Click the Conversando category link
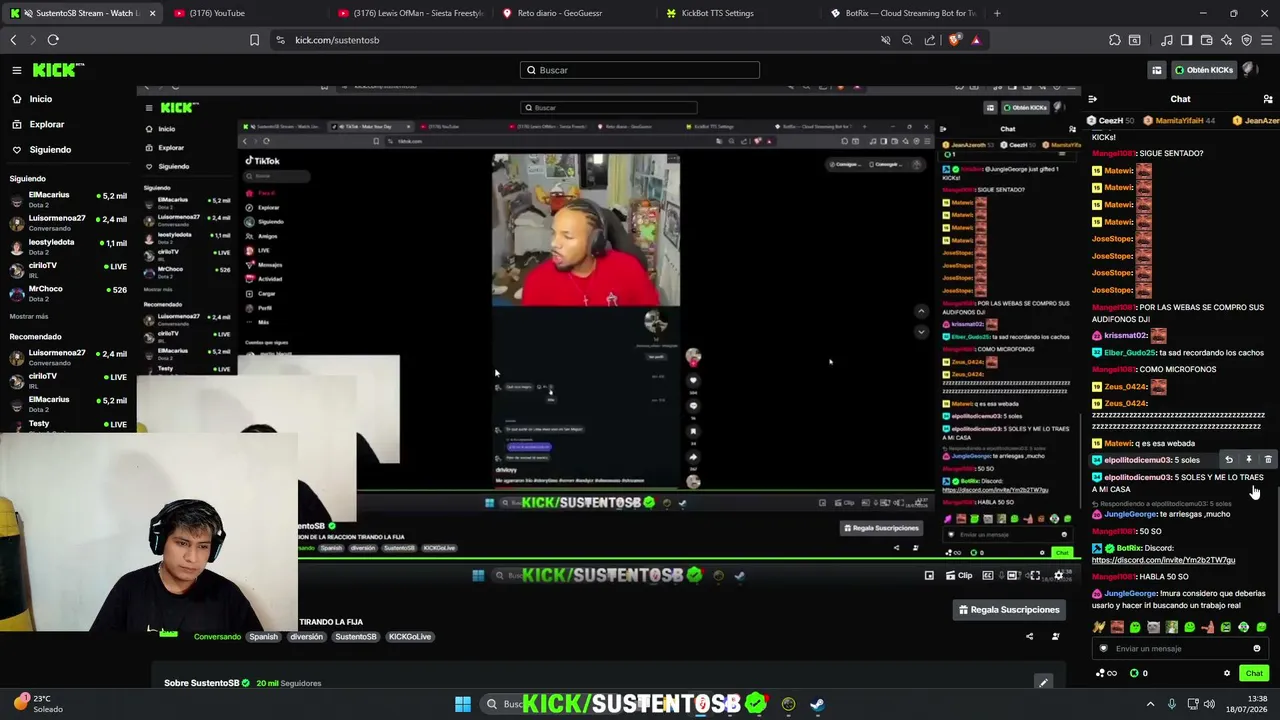The width and height of the screenshot is (1280, 720). click(x=217, y=637)
